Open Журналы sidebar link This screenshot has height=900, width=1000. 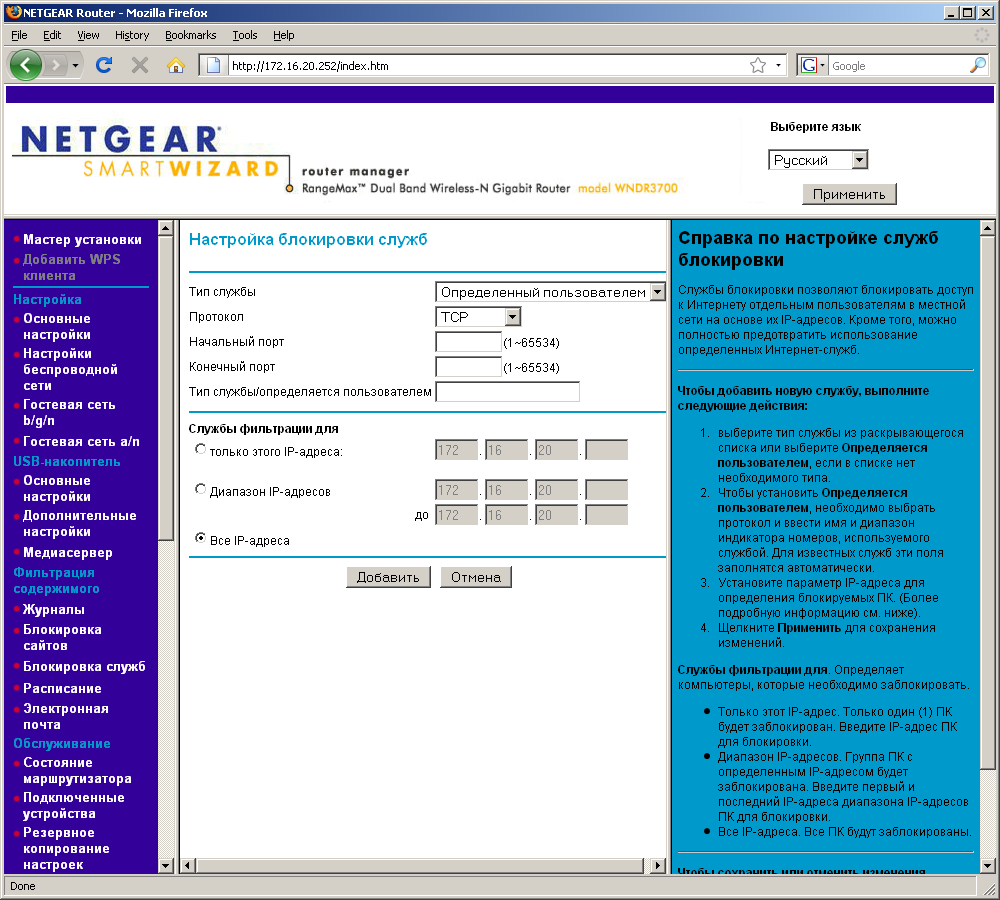pos(54,609)
